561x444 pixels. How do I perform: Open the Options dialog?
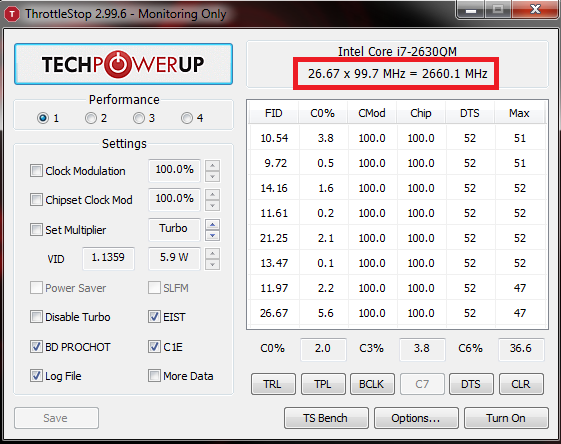click(x=416, y=418)
